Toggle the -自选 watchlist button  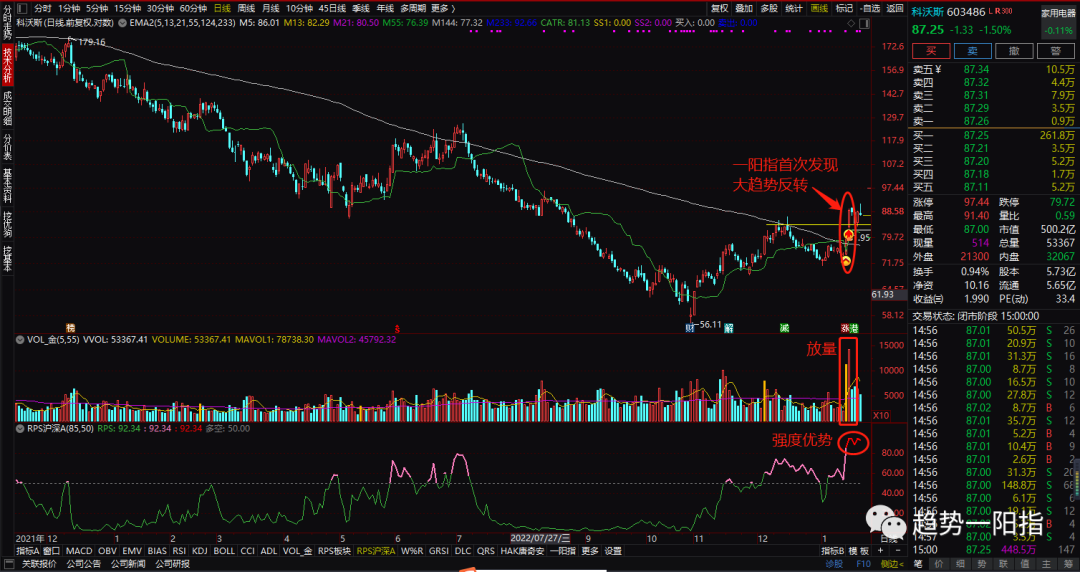click(870, 8)
